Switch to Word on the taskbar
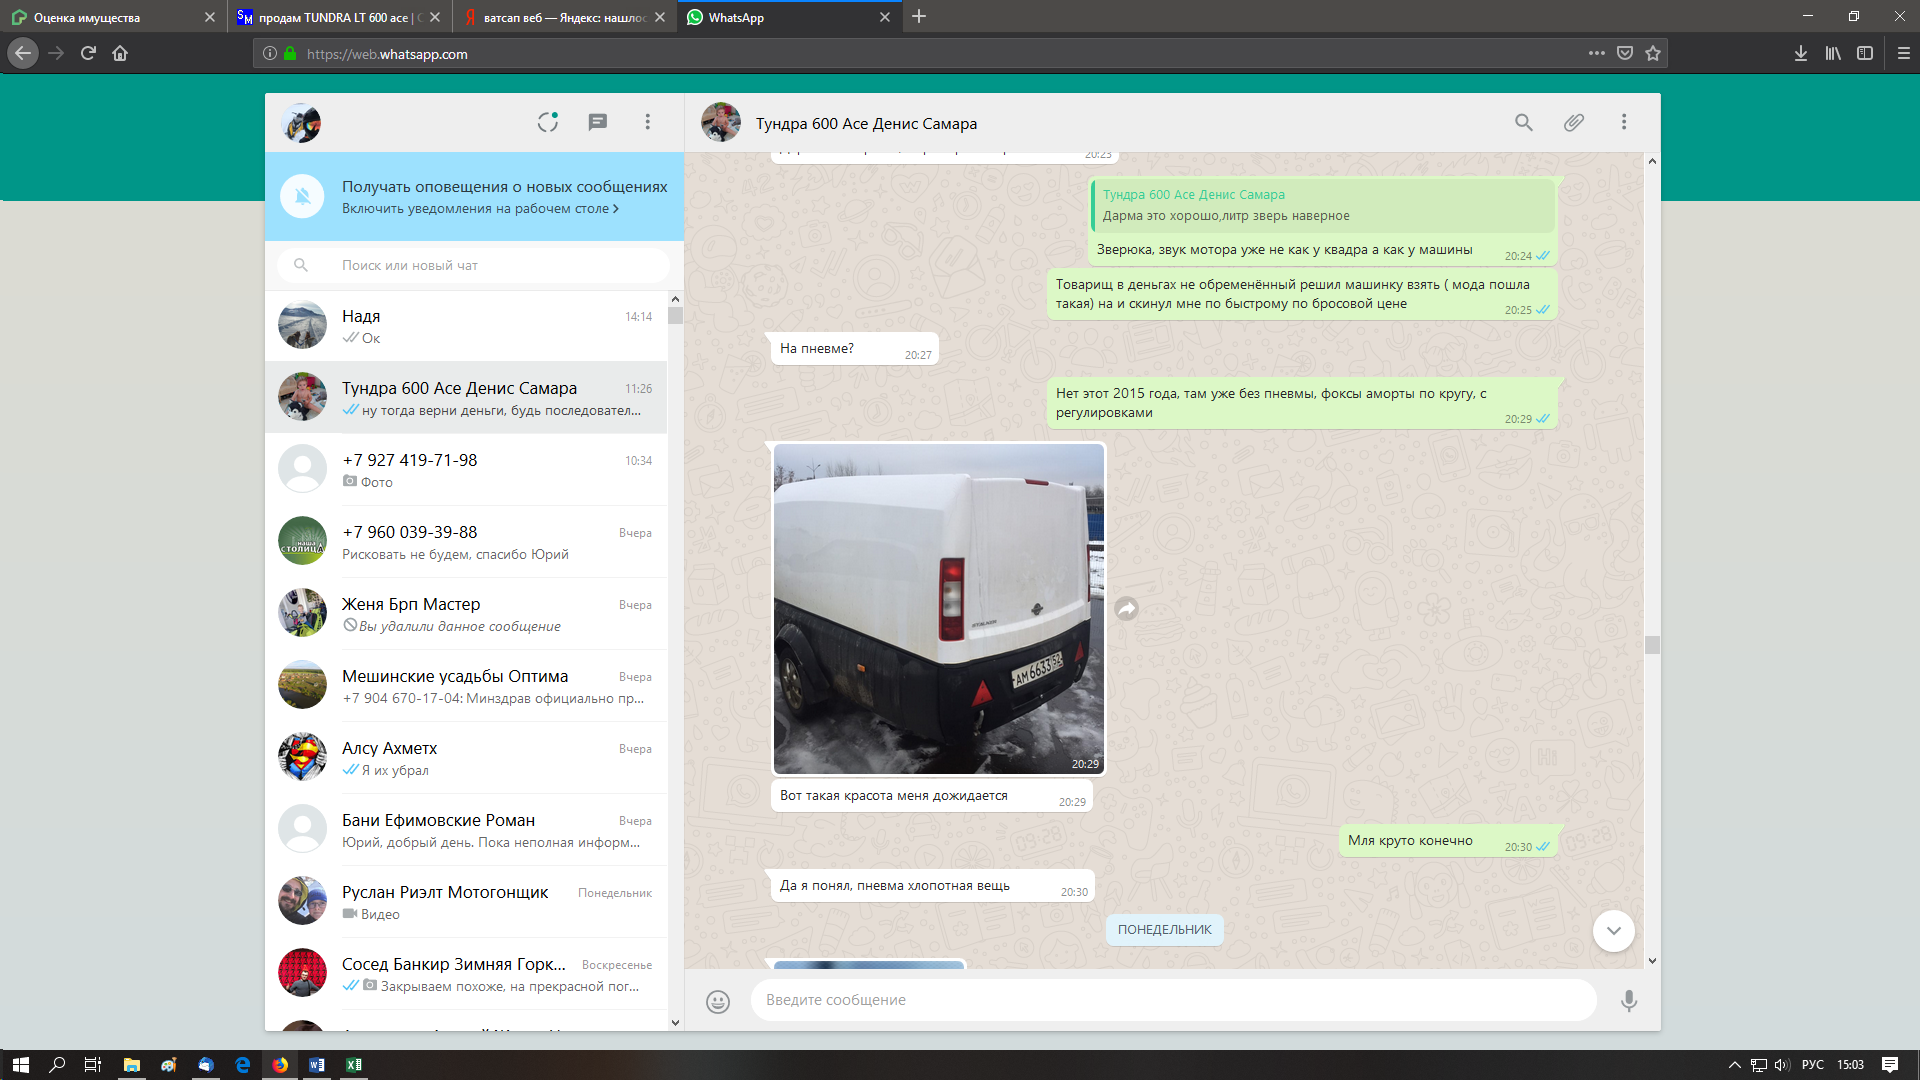The image size is (1920, 1080). 317,1065
